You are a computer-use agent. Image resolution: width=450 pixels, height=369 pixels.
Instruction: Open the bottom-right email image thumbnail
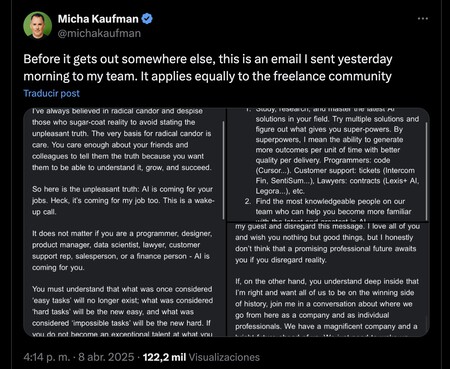point(328,280)
